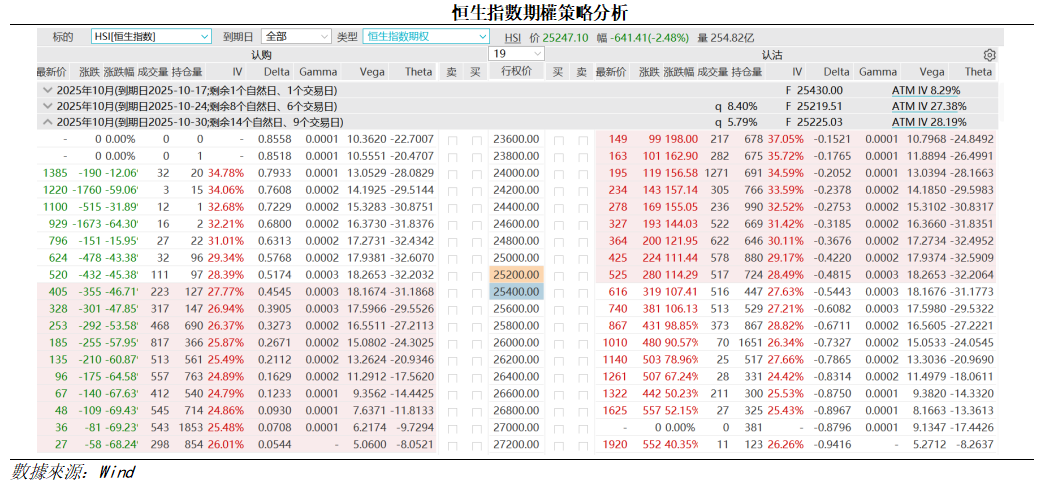Open the ATM IV 28.19% link

click(929, 122)
